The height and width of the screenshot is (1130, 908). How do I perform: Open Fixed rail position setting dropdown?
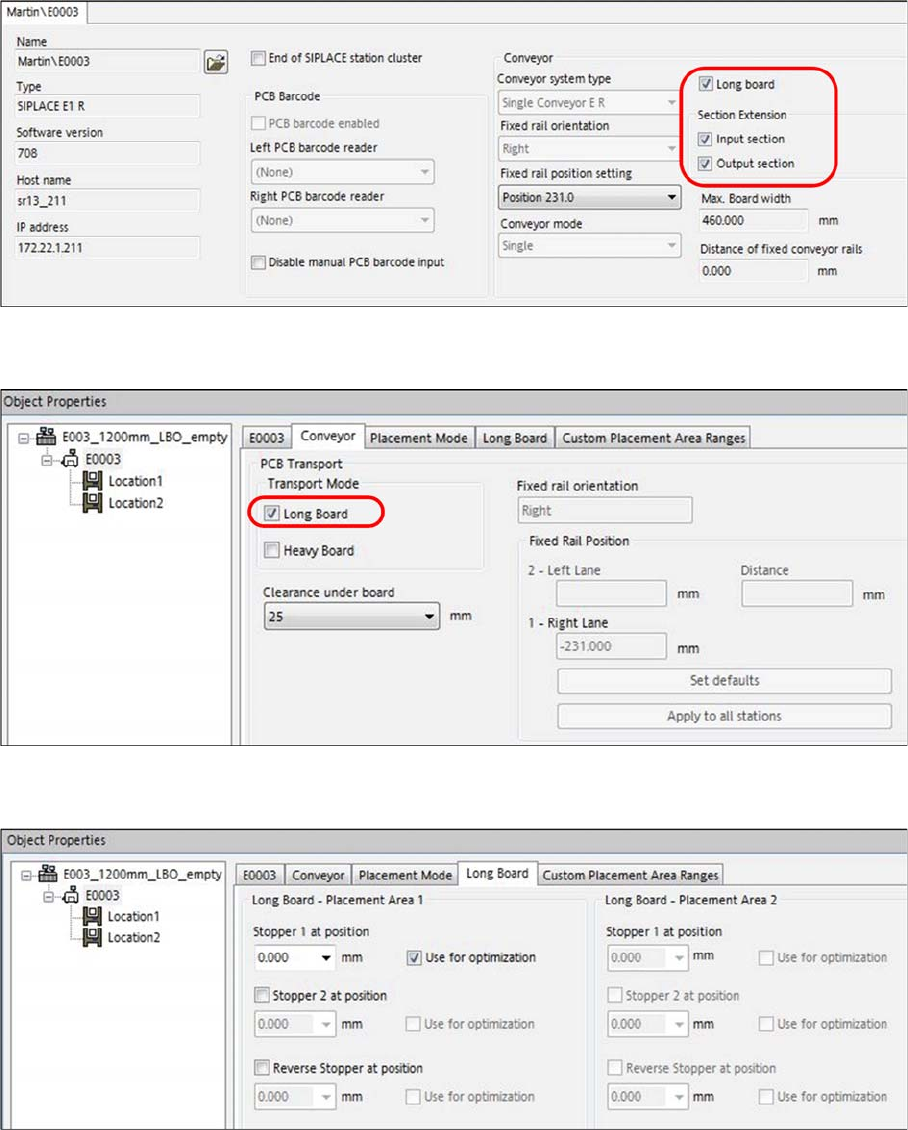[x=589, y=197]
